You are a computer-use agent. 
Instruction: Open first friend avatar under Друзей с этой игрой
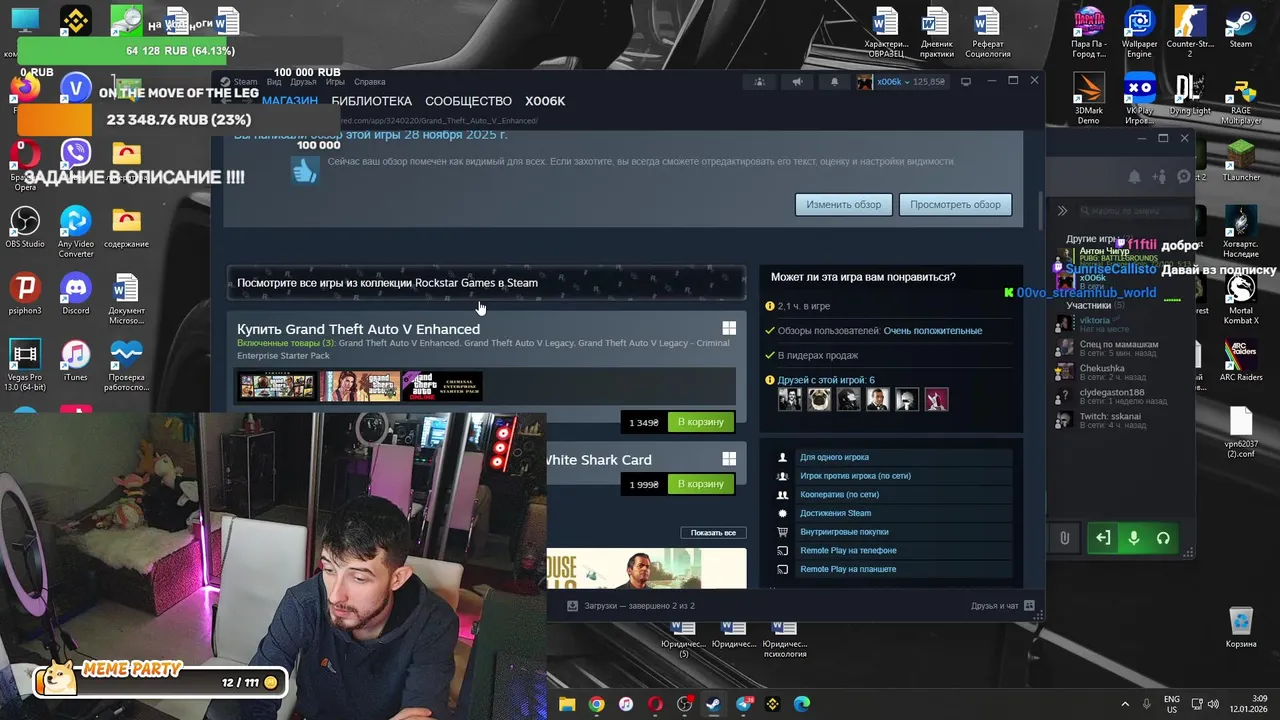(790, 399)
